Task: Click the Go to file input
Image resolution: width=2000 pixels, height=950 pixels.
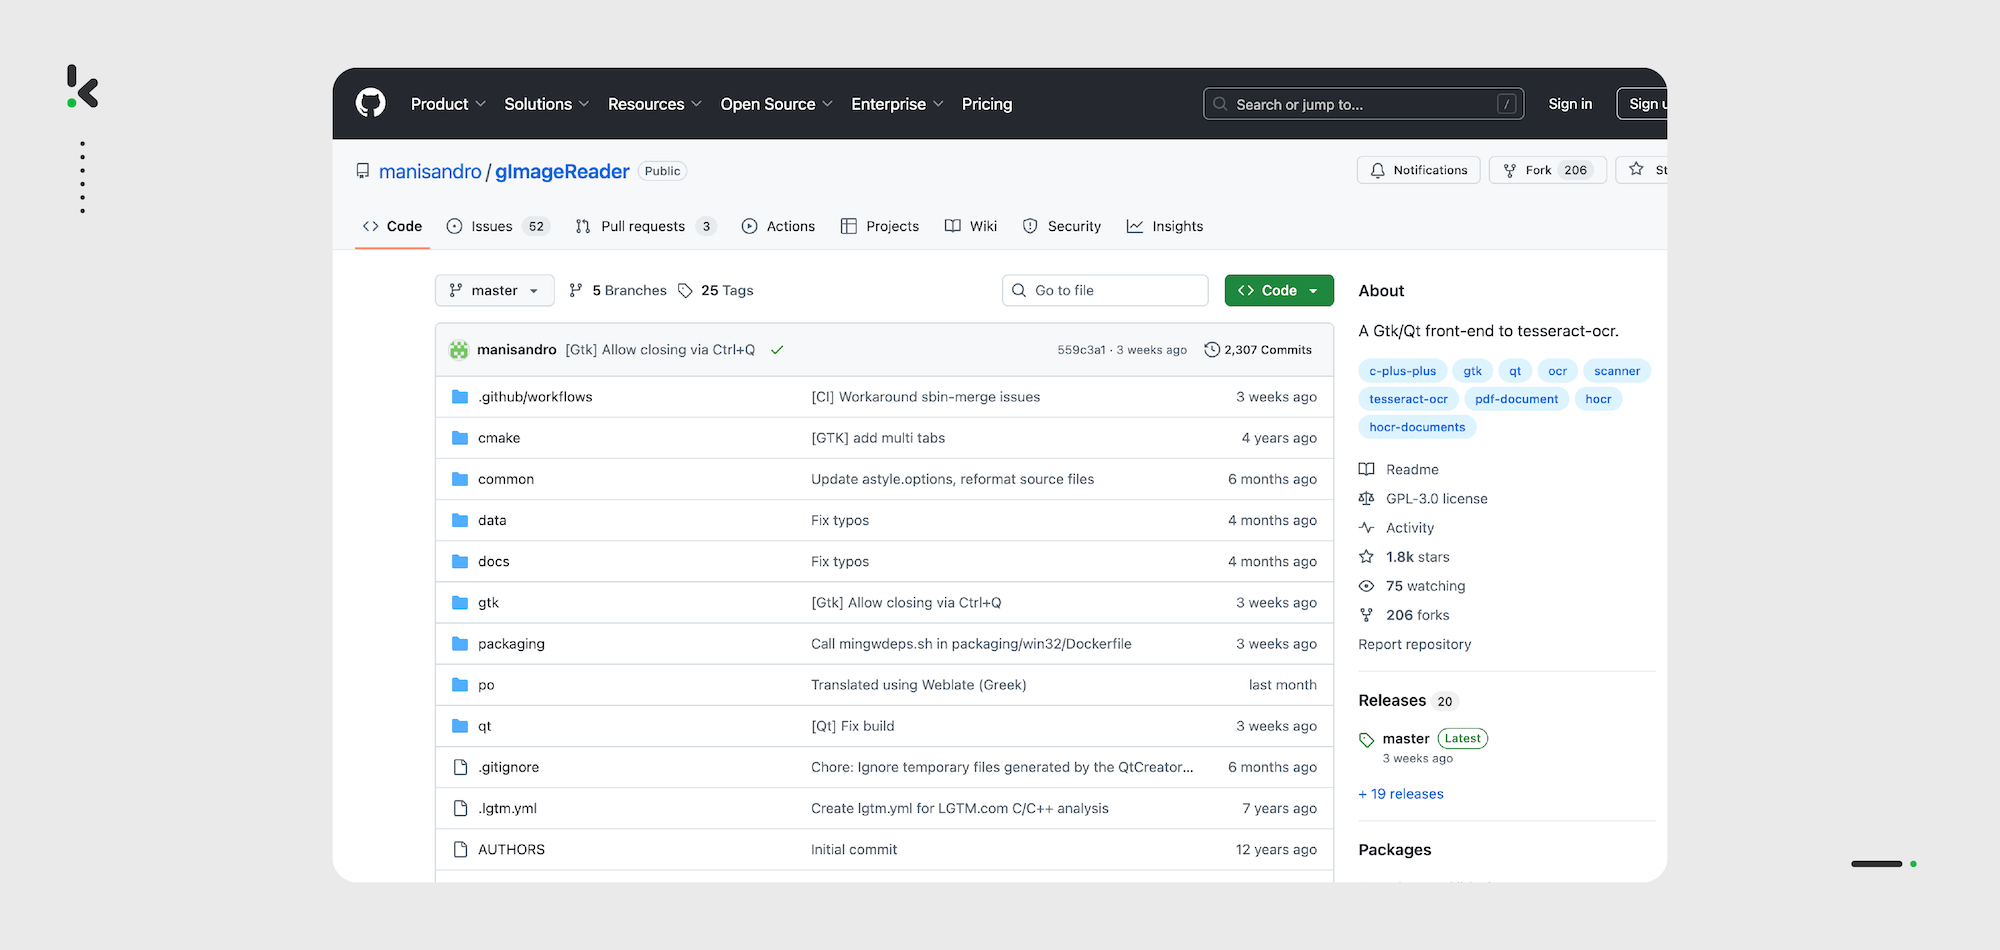Action: click(1105, 290)
